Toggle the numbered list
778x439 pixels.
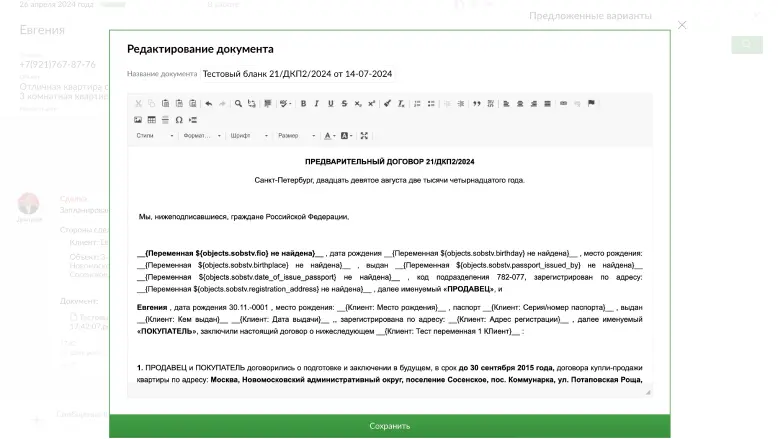[417, 104]
